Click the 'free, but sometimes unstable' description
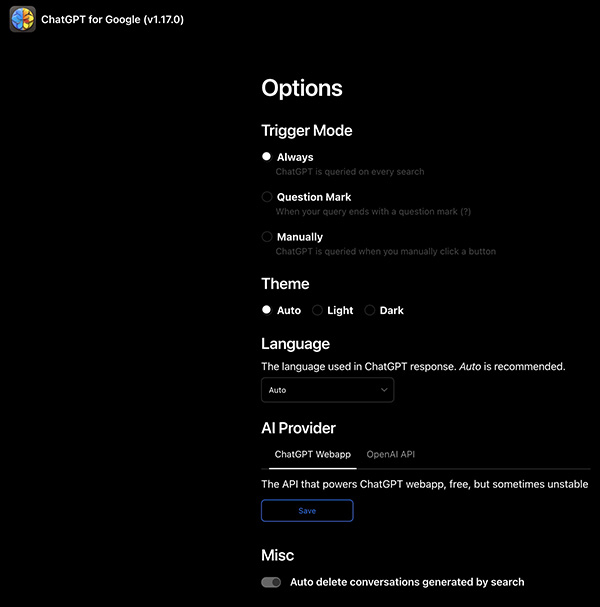 pyautogui.click(x=425, y=484)
